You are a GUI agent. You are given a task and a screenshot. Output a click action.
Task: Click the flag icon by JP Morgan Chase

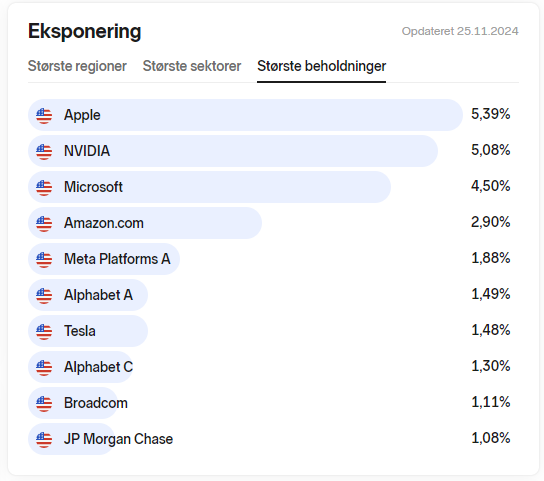coord(44,439)
